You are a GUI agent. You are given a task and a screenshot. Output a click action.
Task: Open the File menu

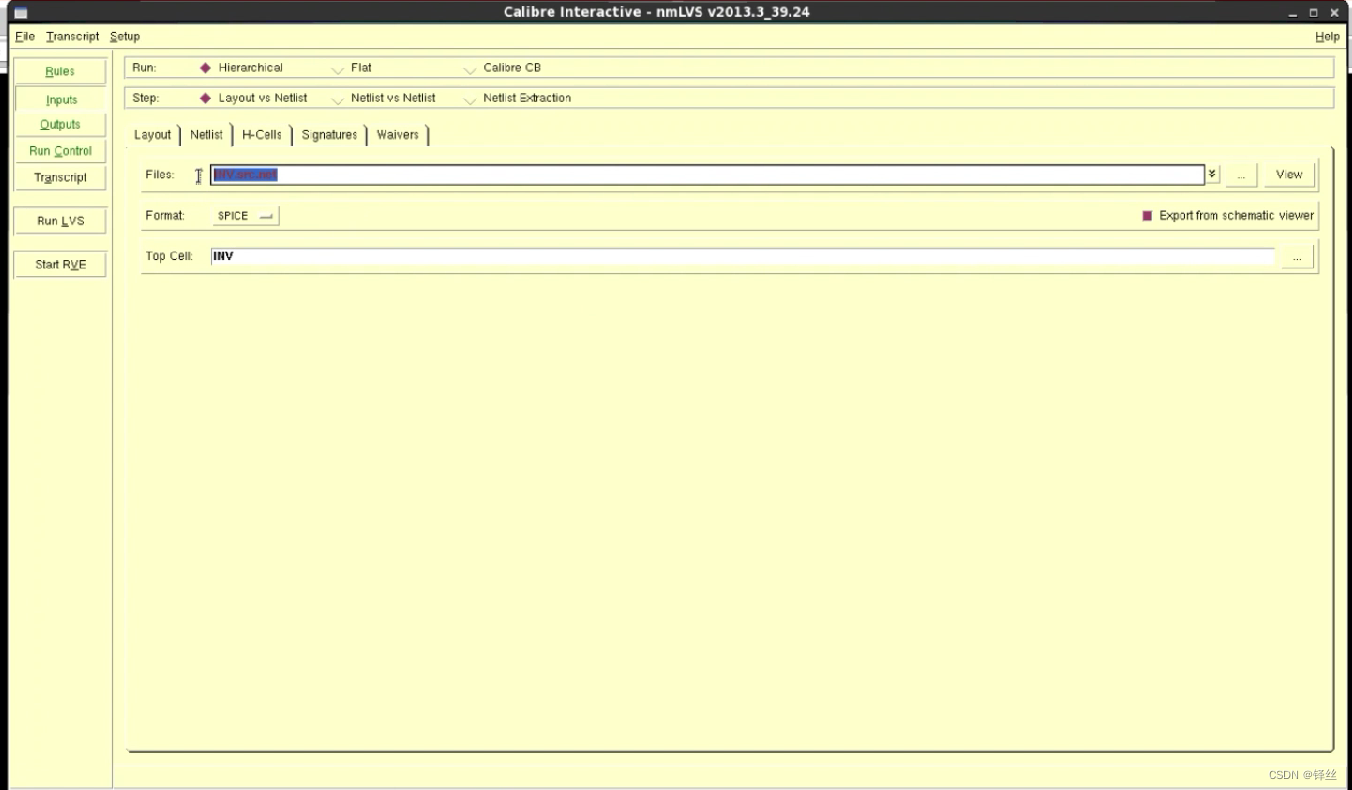click(x=25, y=36)
